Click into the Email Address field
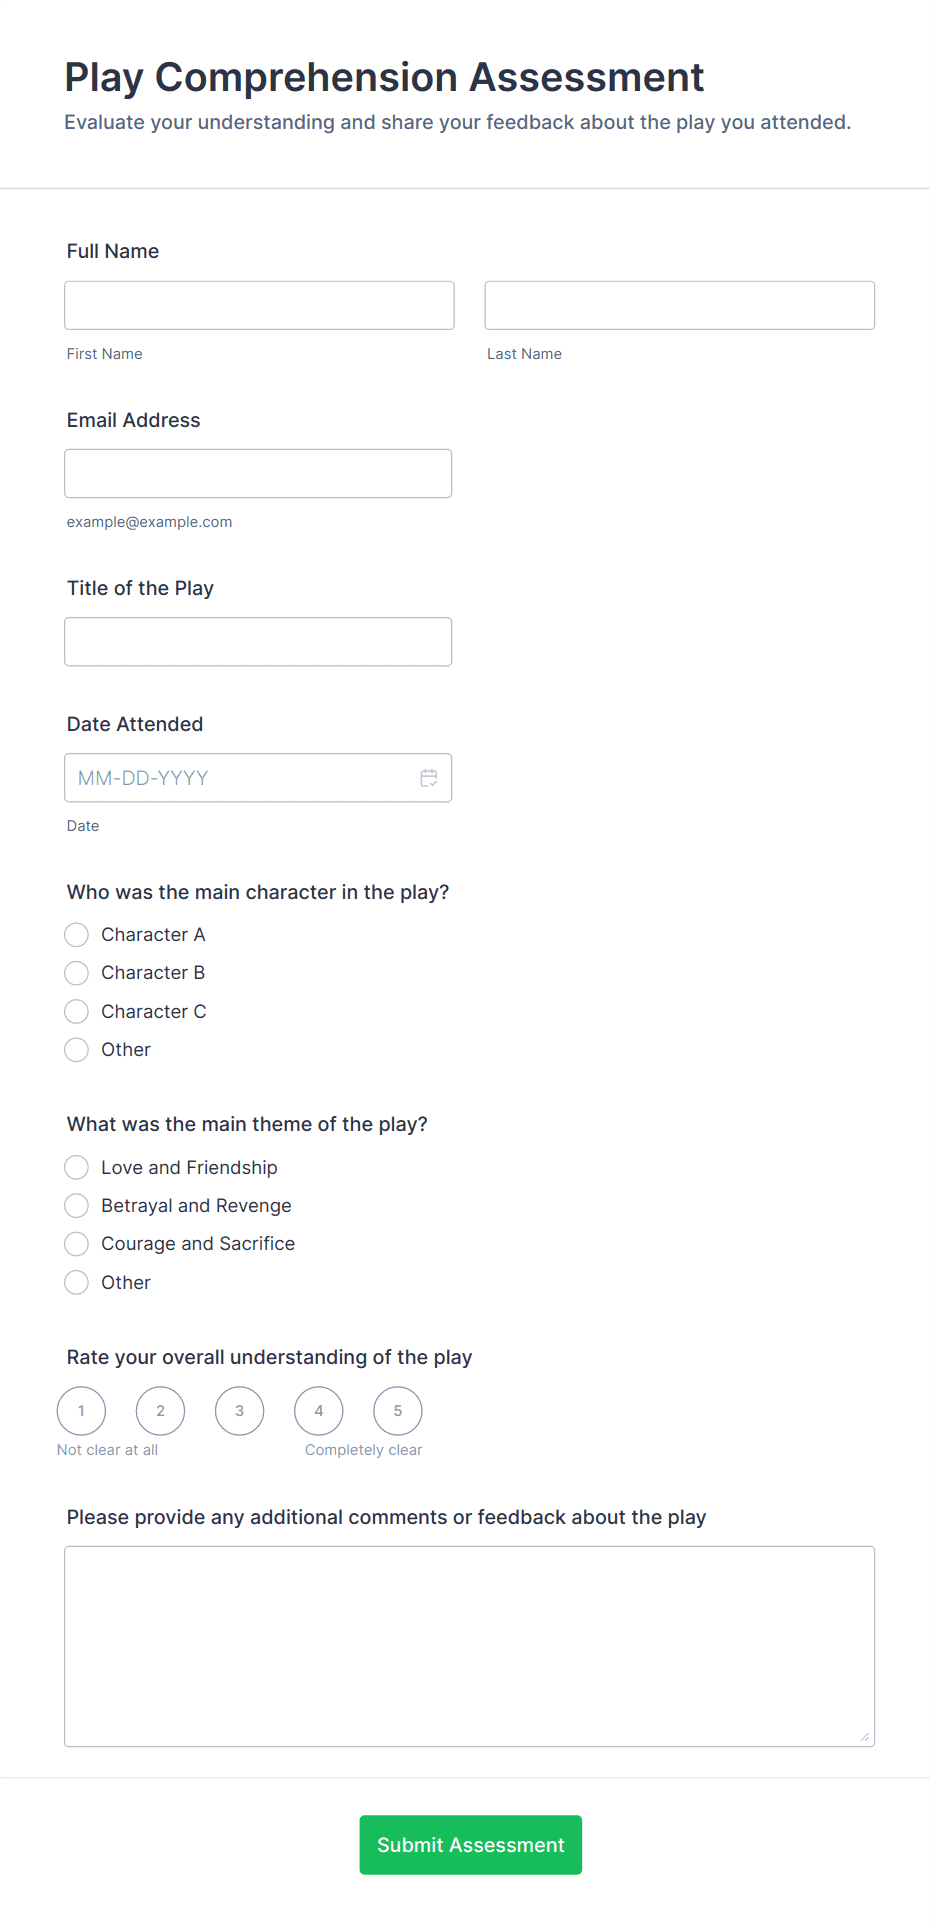 258,473
